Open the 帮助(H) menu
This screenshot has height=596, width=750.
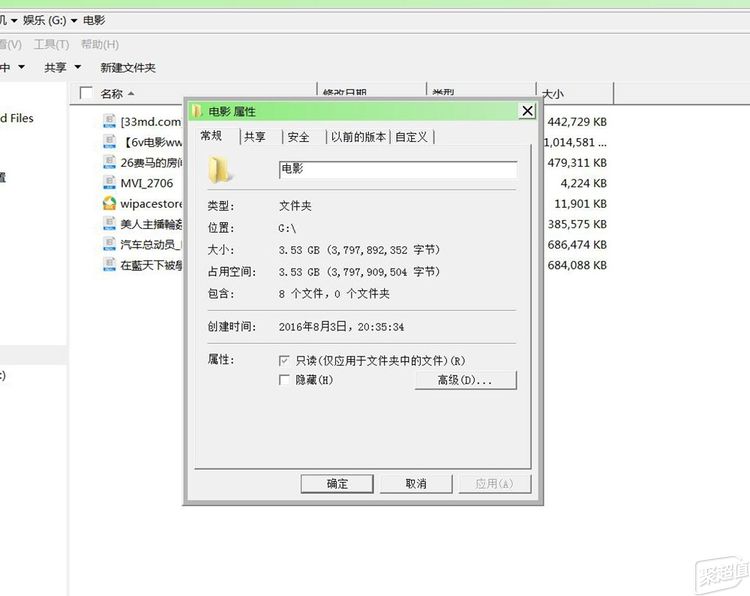(99, 44)
